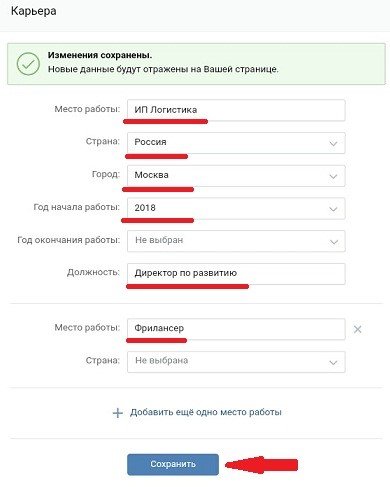This screenshot has height=487, width=390.
Task: Click the green checkmark success icon
Action: click(28, 64)
